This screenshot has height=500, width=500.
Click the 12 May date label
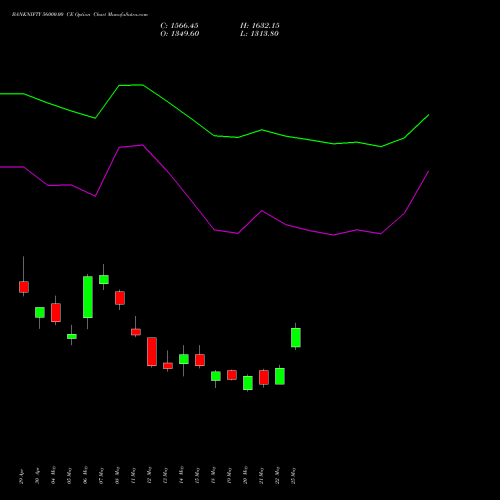coord(149,475)
